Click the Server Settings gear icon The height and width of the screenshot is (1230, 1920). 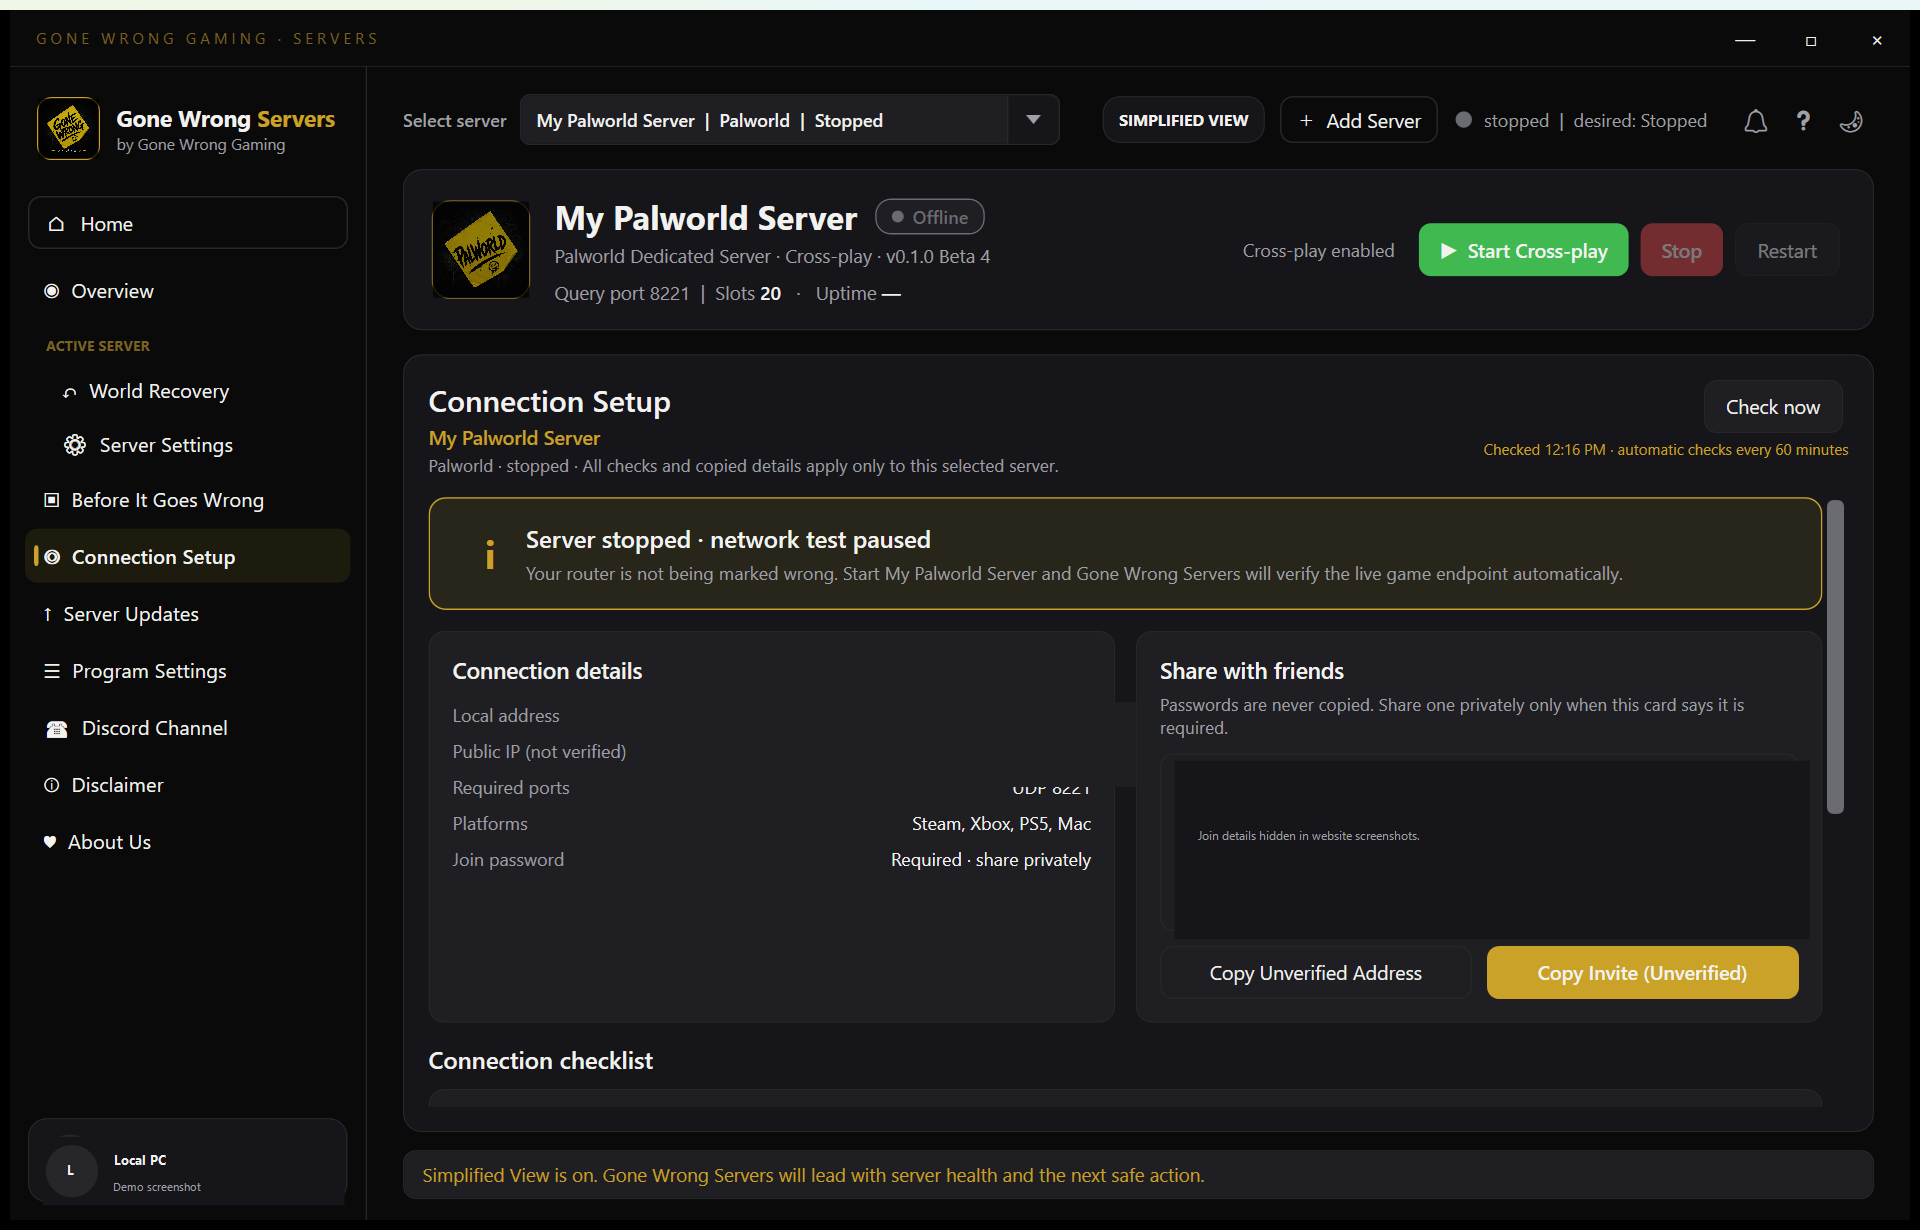tap(75, 445)
